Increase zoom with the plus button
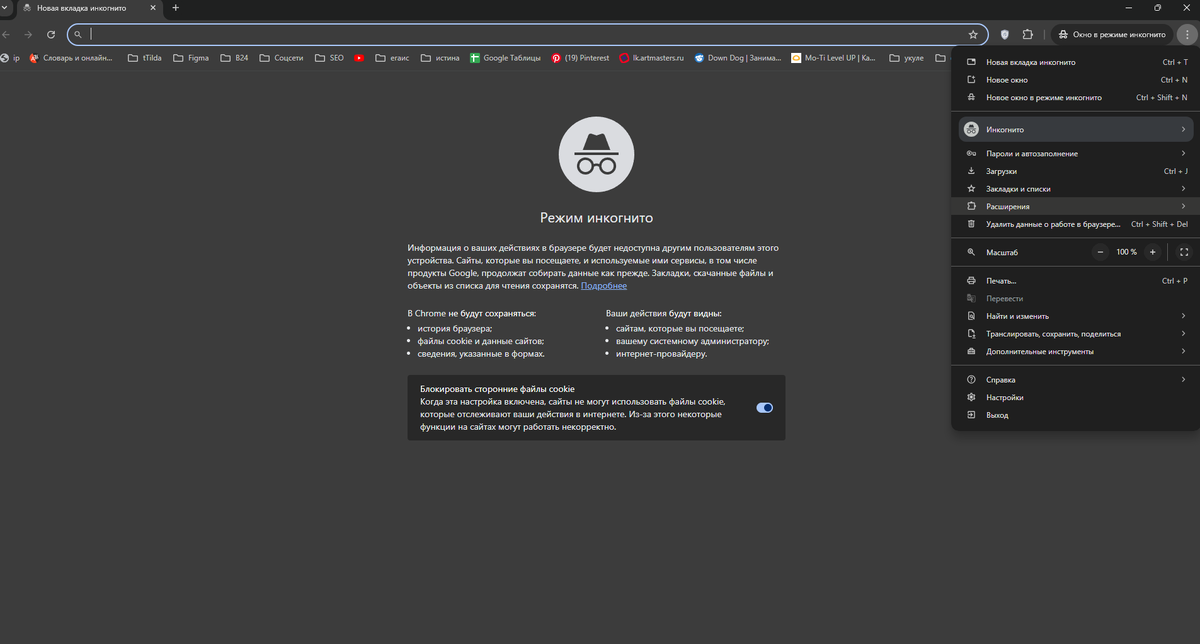 coord(1153,252)
